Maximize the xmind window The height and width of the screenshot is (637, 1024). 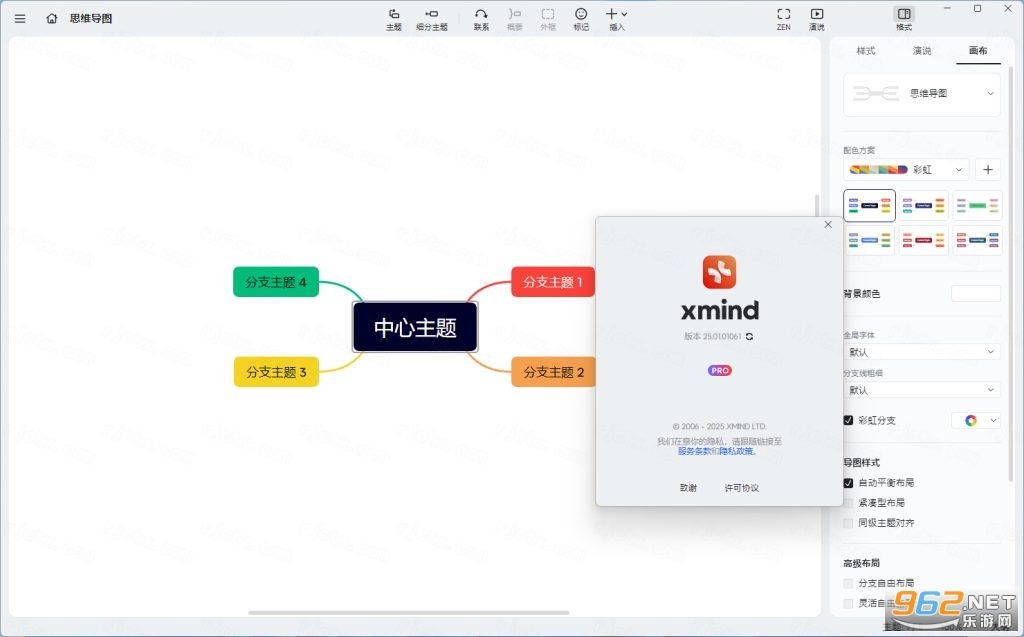pos(978,8)
